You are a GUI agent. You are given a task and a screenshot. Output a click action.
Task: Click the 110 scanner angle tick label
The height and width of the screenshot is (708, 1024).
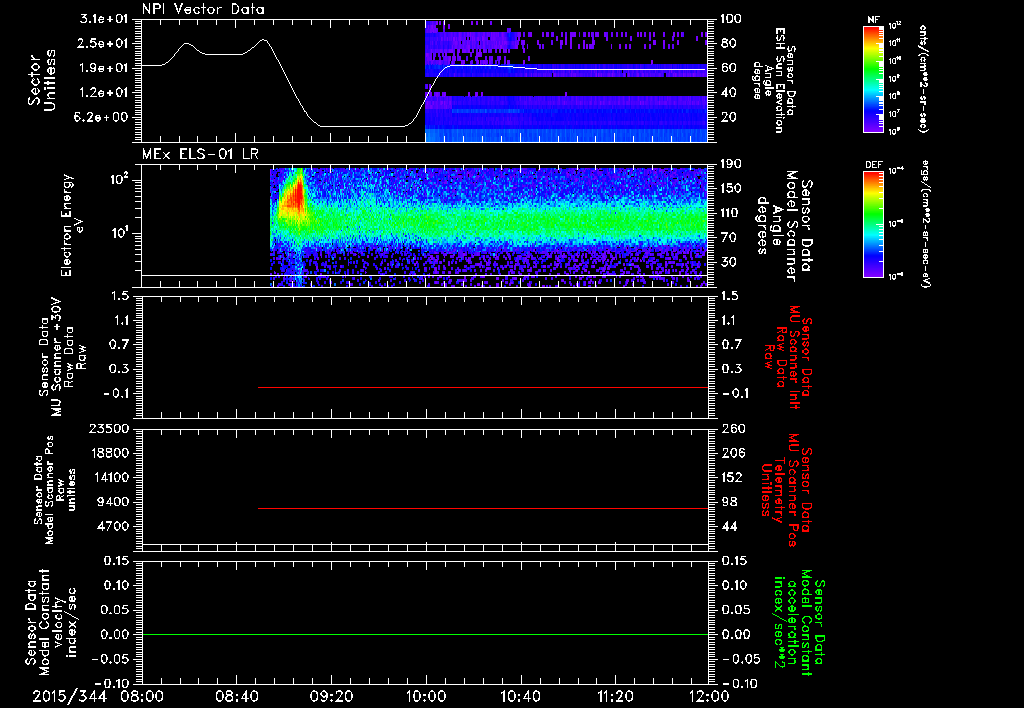(x=731, y=213)
